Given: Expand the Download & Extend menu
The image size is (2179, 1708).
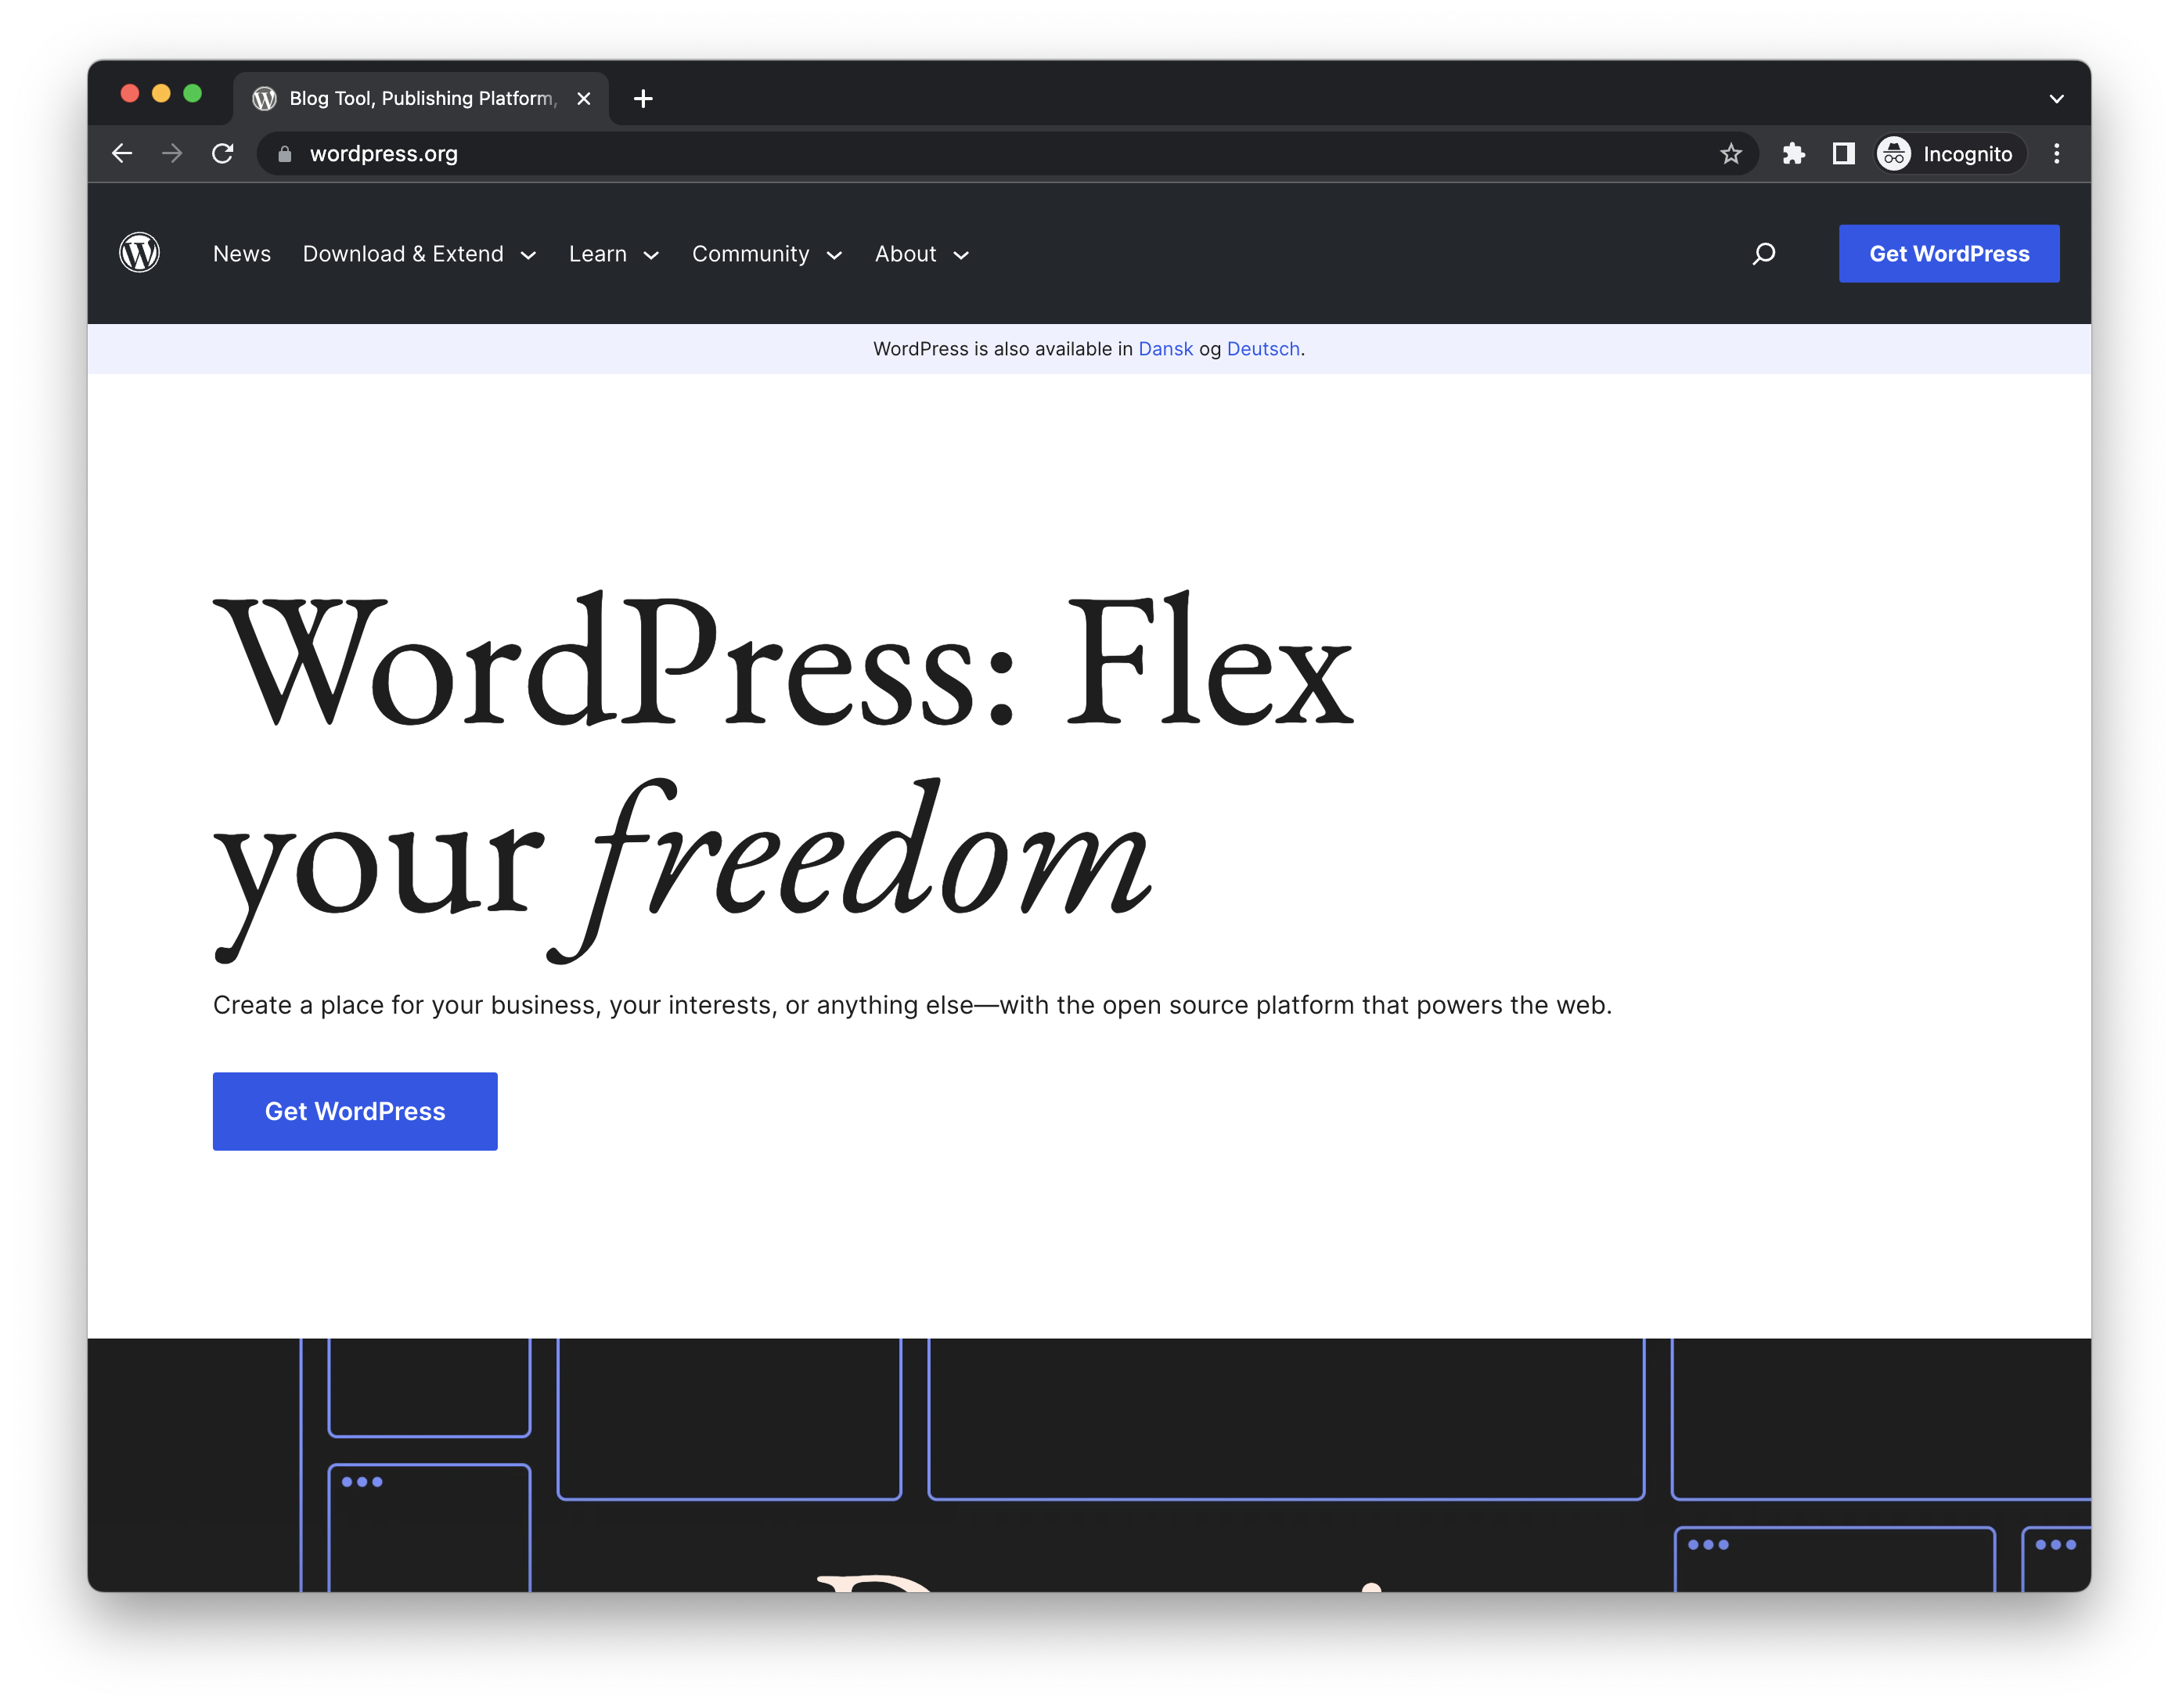Looking at the screenshot, I should click(x=420, y=254).
